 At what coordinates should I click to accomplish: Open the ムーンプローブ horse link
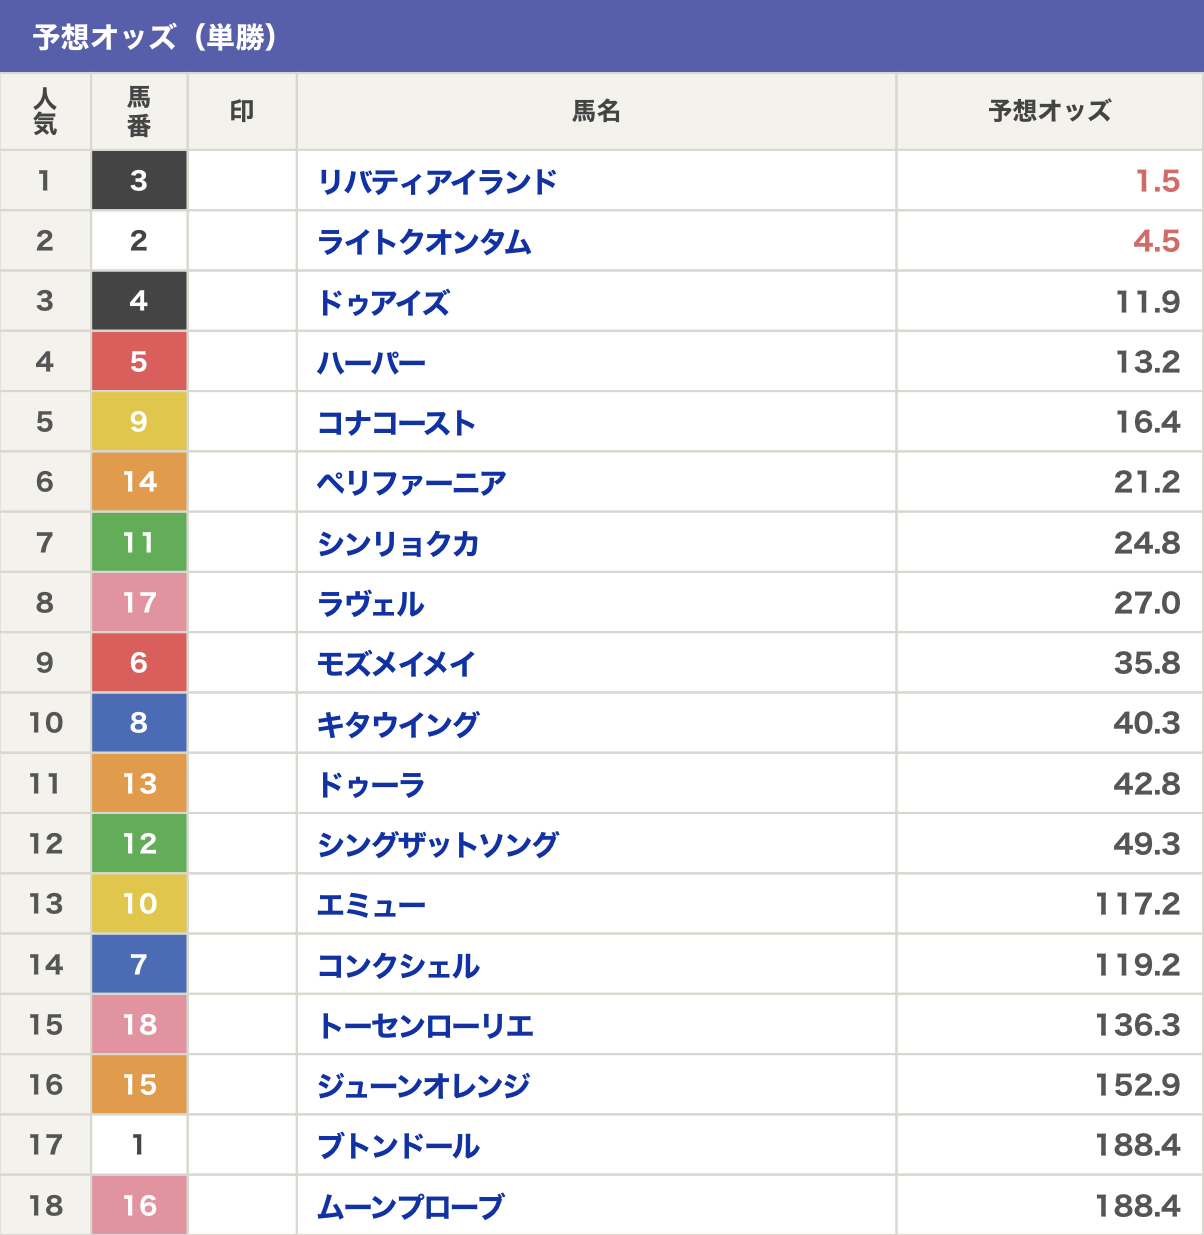point(410,1207)
